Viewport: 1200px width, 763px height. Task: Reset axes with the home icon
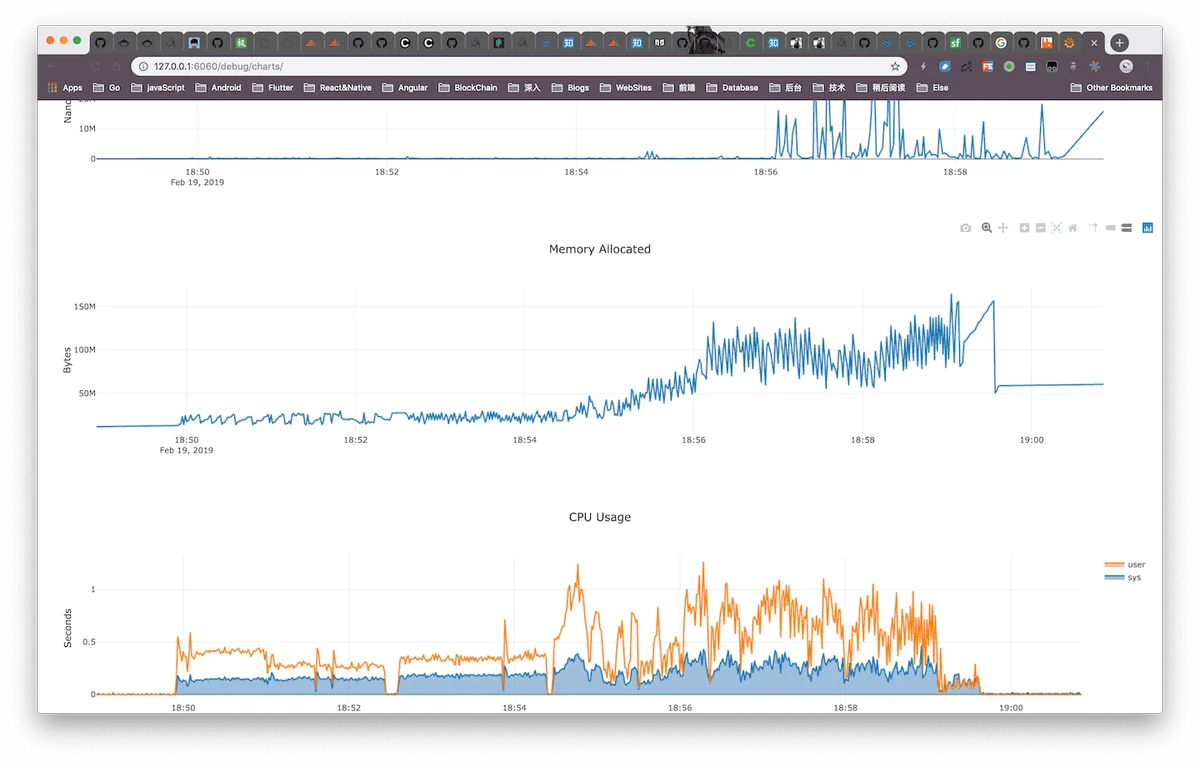(1073, 228)
